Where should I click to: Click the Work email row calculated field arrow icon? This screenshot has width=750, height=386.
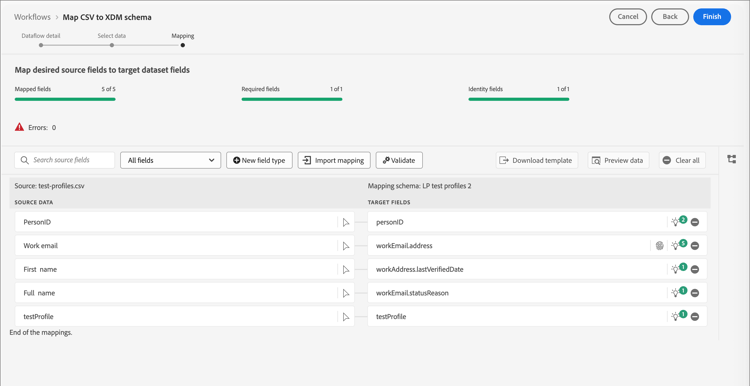(x=346, y=246)
